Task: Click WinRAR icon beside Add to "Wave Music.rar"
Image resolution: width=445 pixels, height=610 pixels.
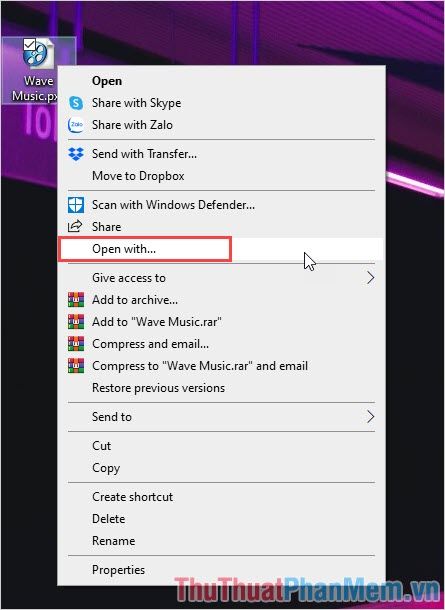Action: pos(76,322)
